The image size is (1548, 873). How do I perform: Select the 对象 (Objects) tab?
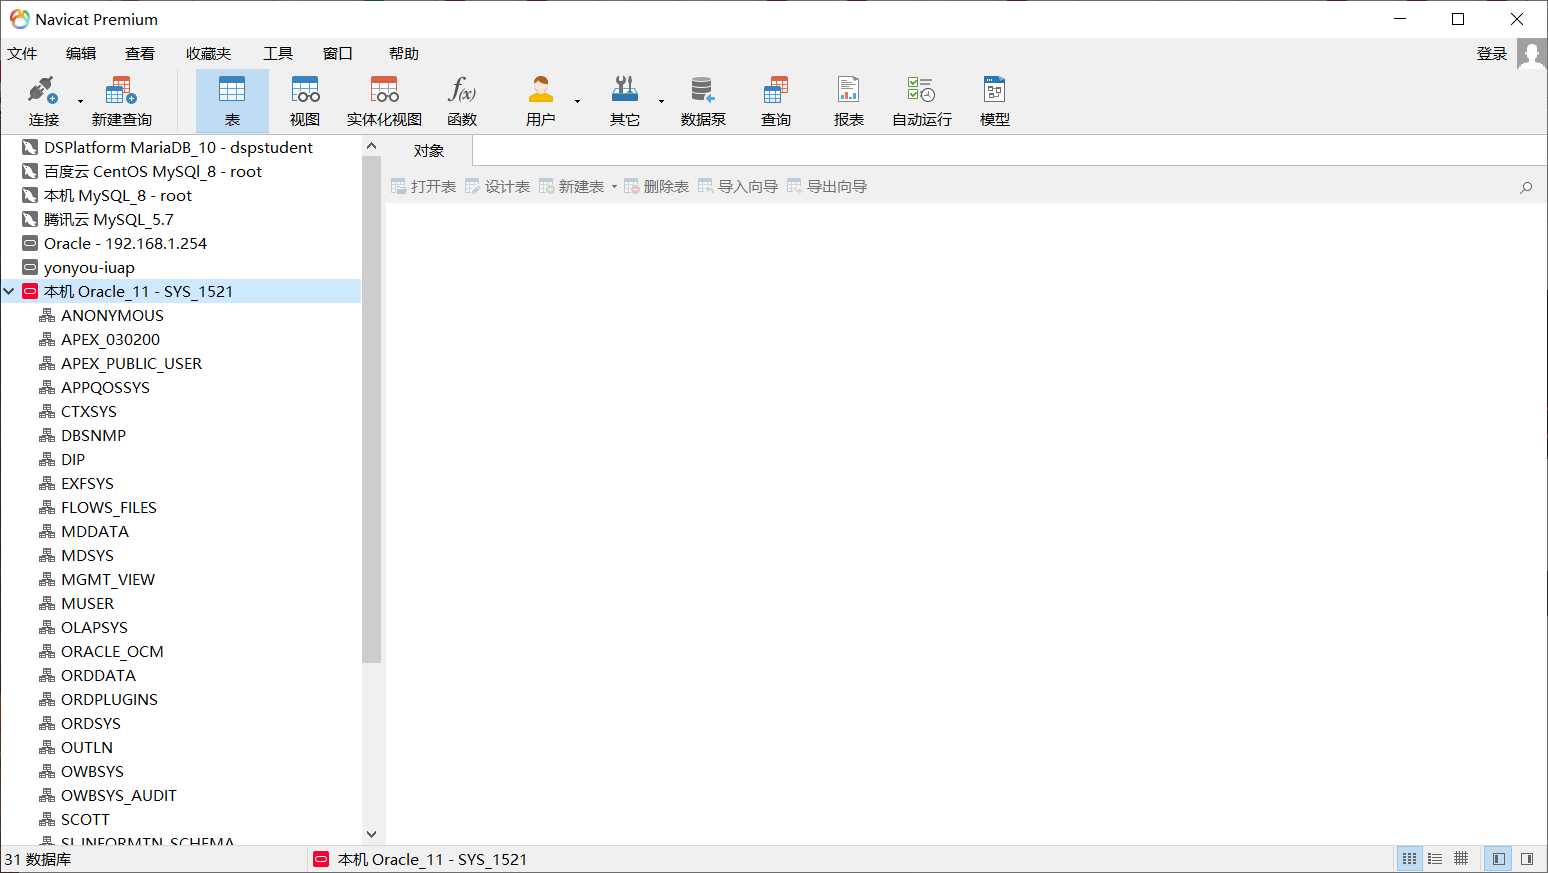pyautogui.click(x=429, y=151)
